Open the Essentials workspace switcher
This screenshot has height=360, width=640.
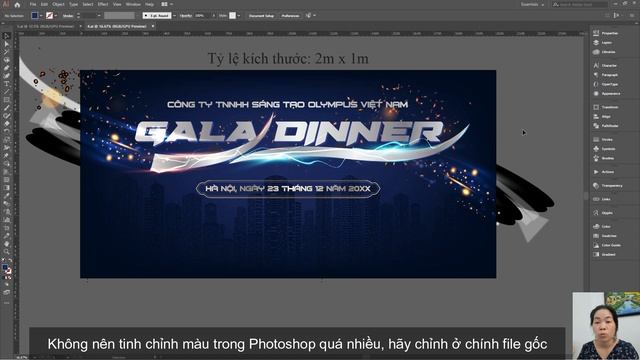click(532, 4)
